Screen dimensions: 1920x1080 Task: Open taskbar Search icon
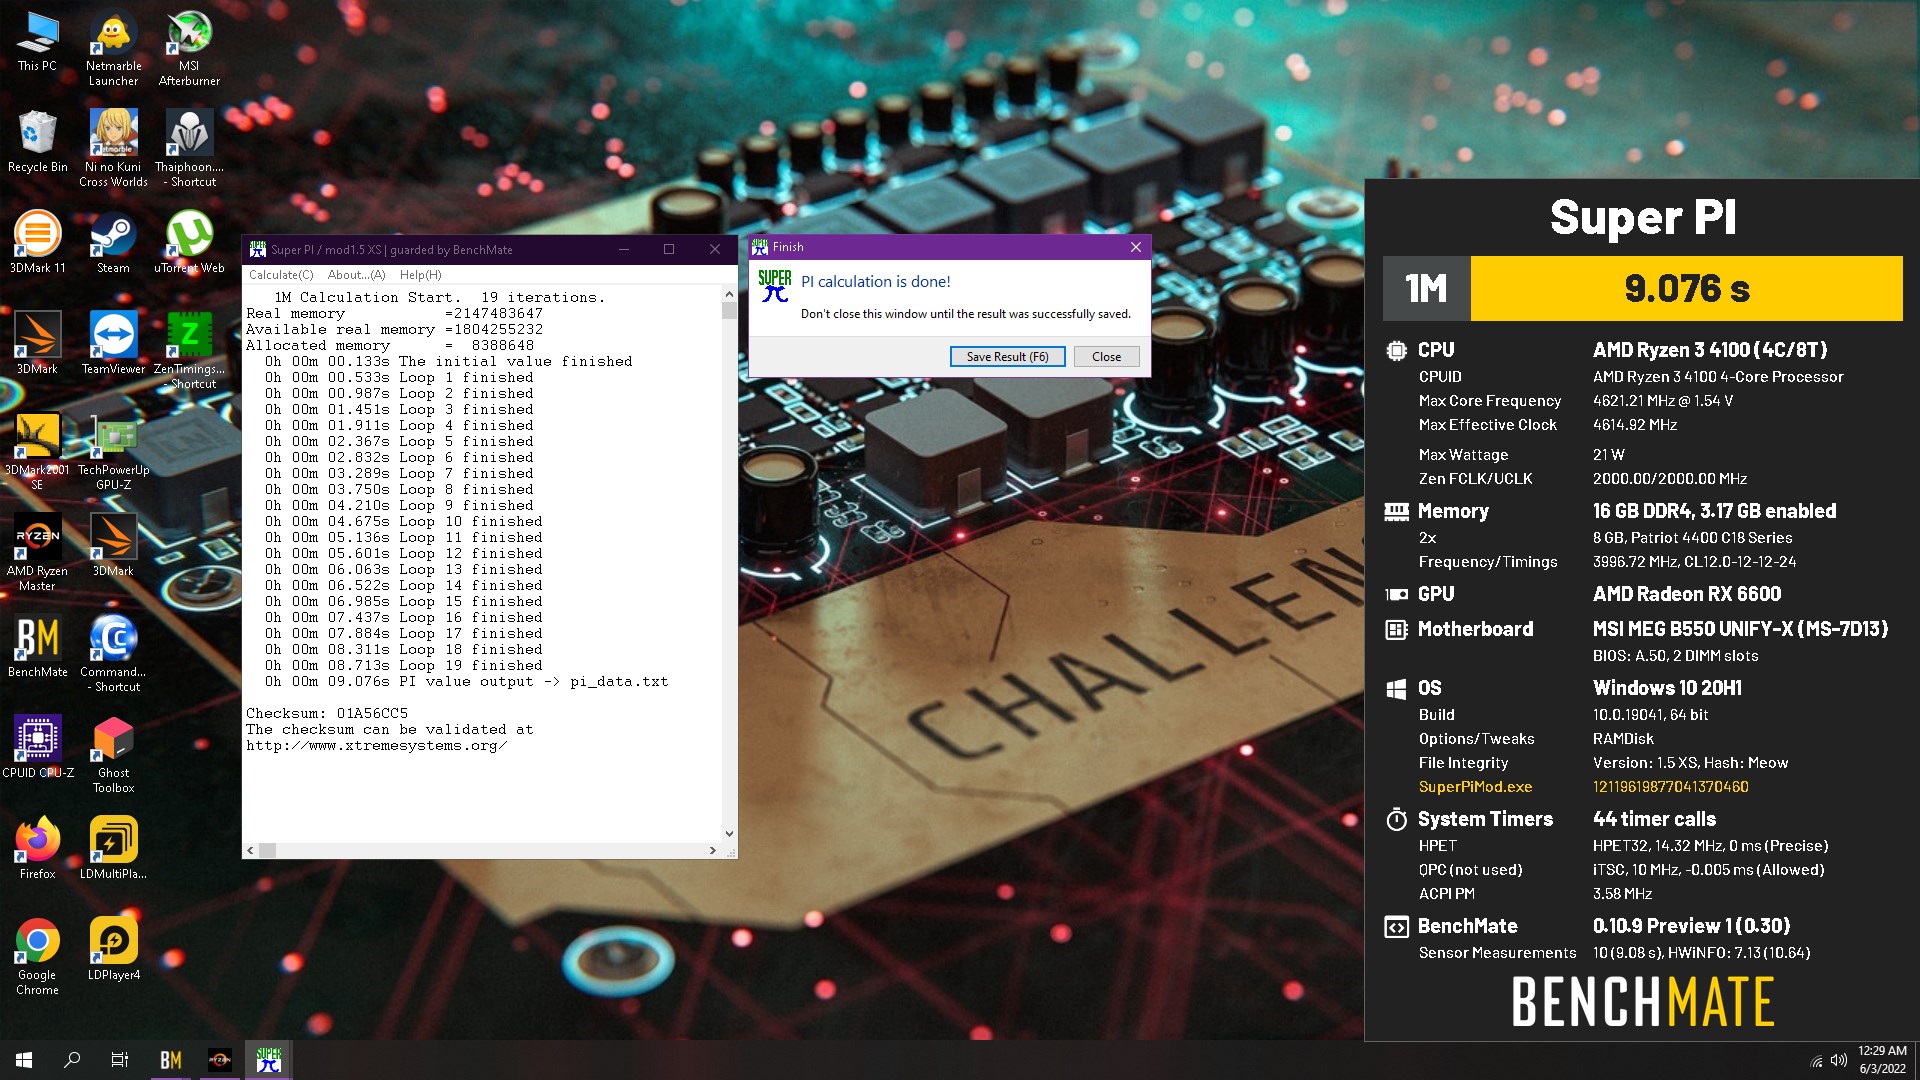pyautogui.click(x=72, y=1060)
